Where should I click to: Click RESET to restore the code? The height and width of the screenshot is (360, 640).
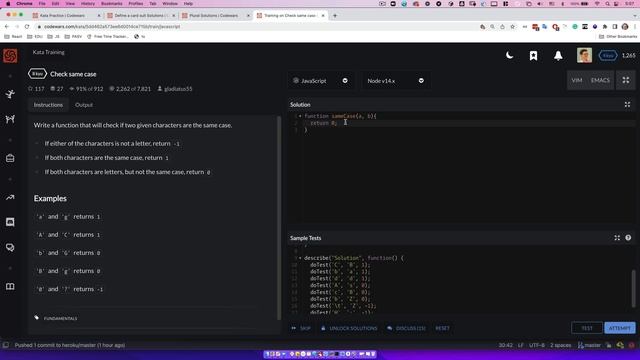pos(442,328)
